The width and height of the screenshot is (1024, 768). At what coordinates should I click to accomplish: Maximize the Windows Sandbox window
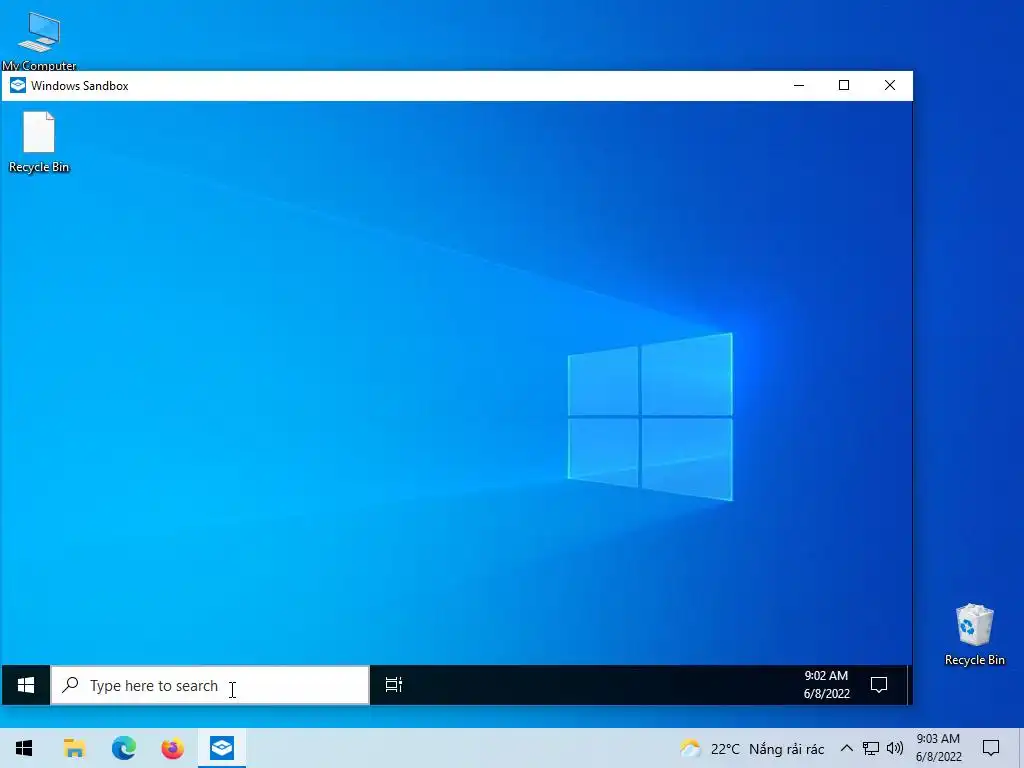(844, 86)
